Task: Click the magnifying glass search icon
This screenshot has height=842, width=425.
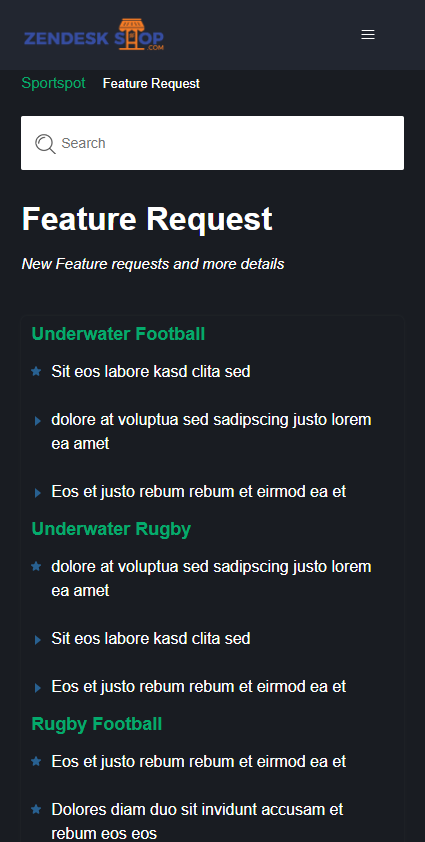Action: click(45, 143)
